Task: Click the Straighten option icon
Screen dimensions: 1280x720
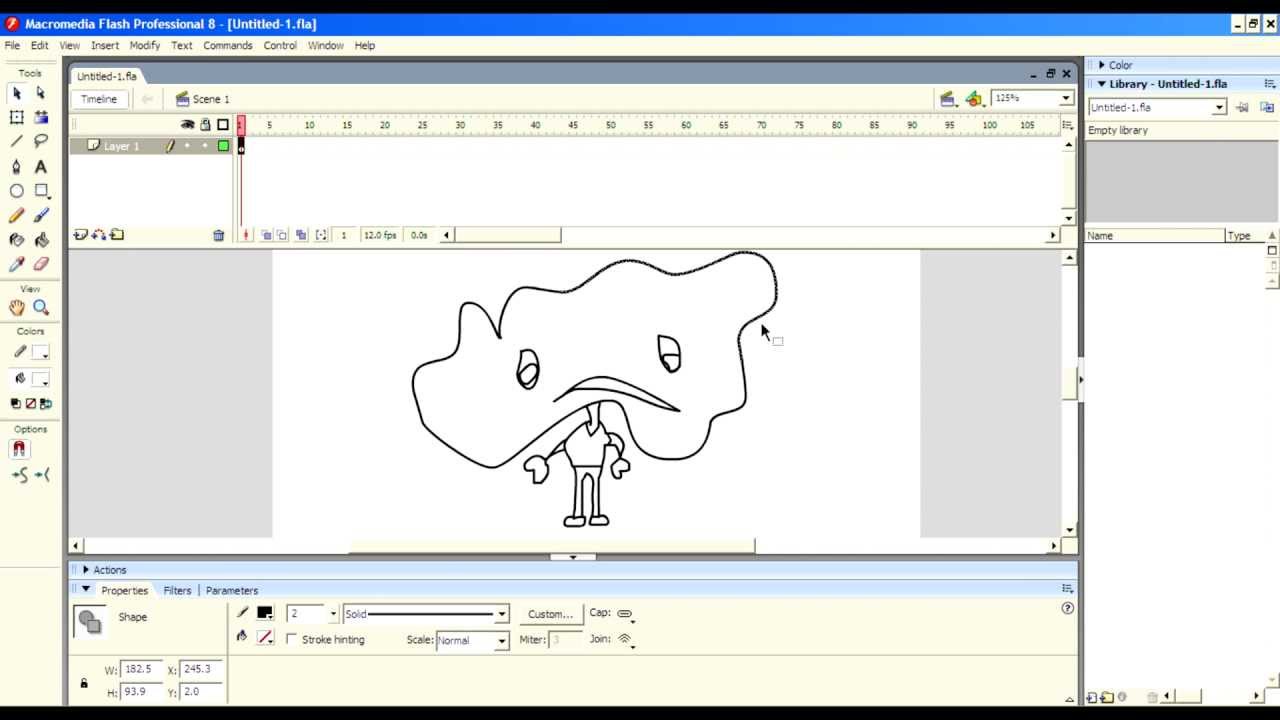Action: tap(42, 475)
